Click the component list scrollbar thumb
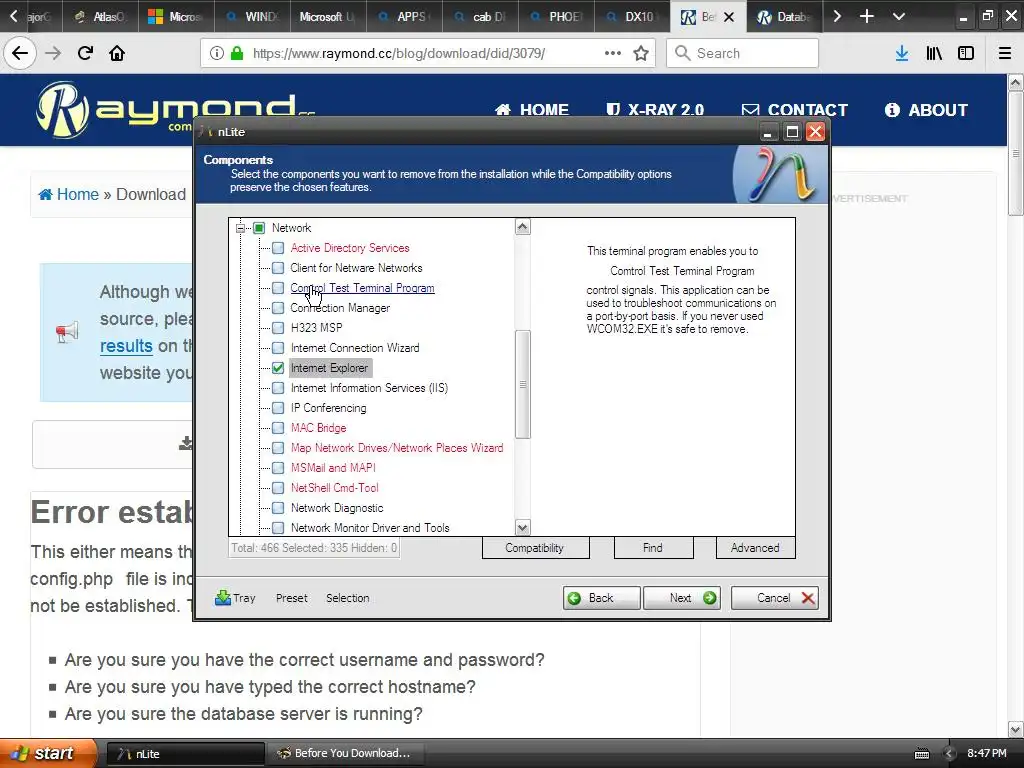 coord(522,385)
